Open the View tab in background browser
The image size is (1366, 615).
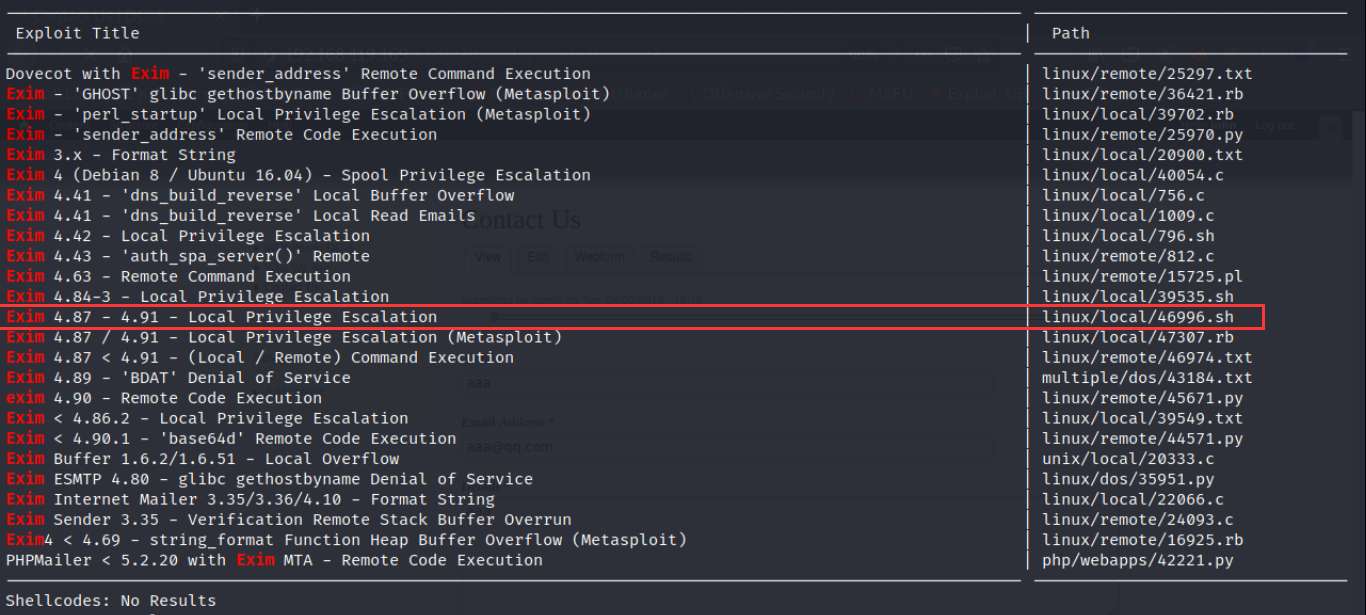point(488,257)
